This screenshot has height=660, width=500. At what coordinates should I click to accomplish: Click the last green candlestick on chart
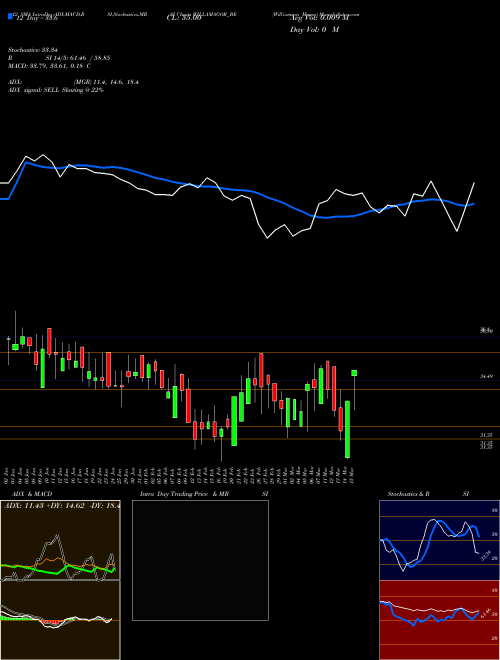tap(354, 373)
